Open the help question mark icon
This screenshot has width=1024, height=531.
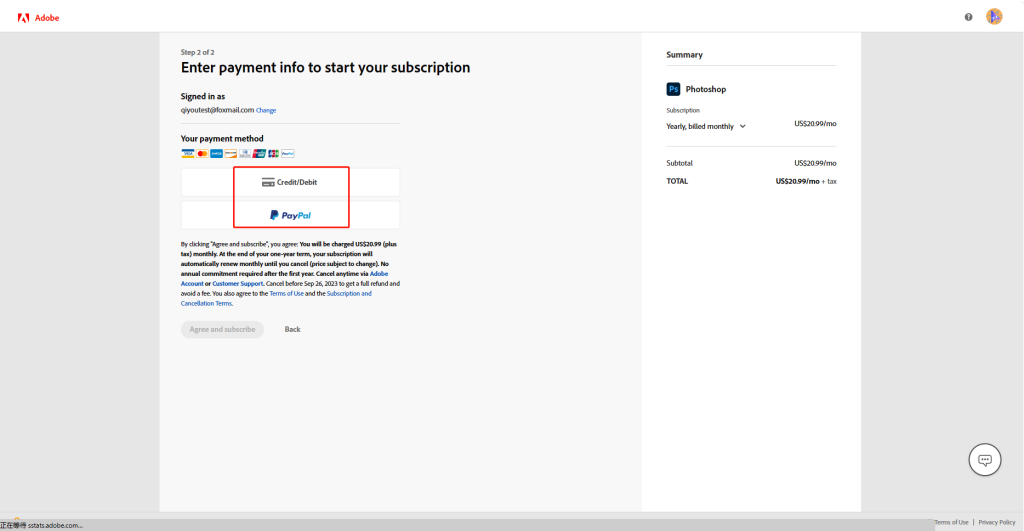tap(968, 17)
